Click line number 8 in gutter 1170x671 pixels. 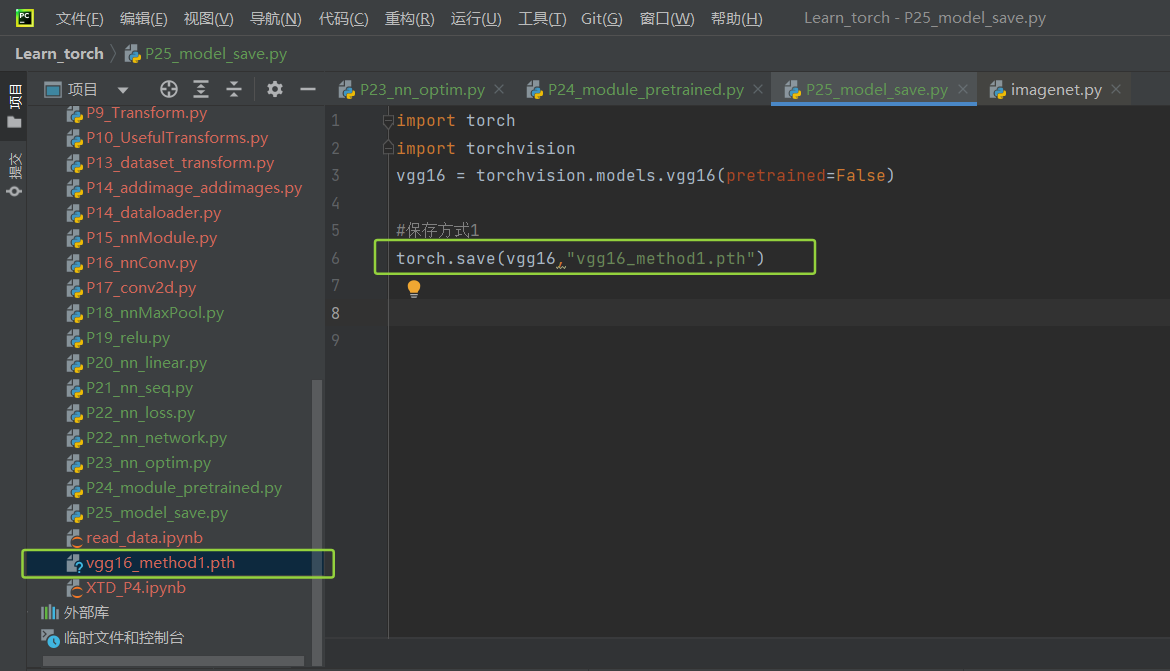pos(335,313)
